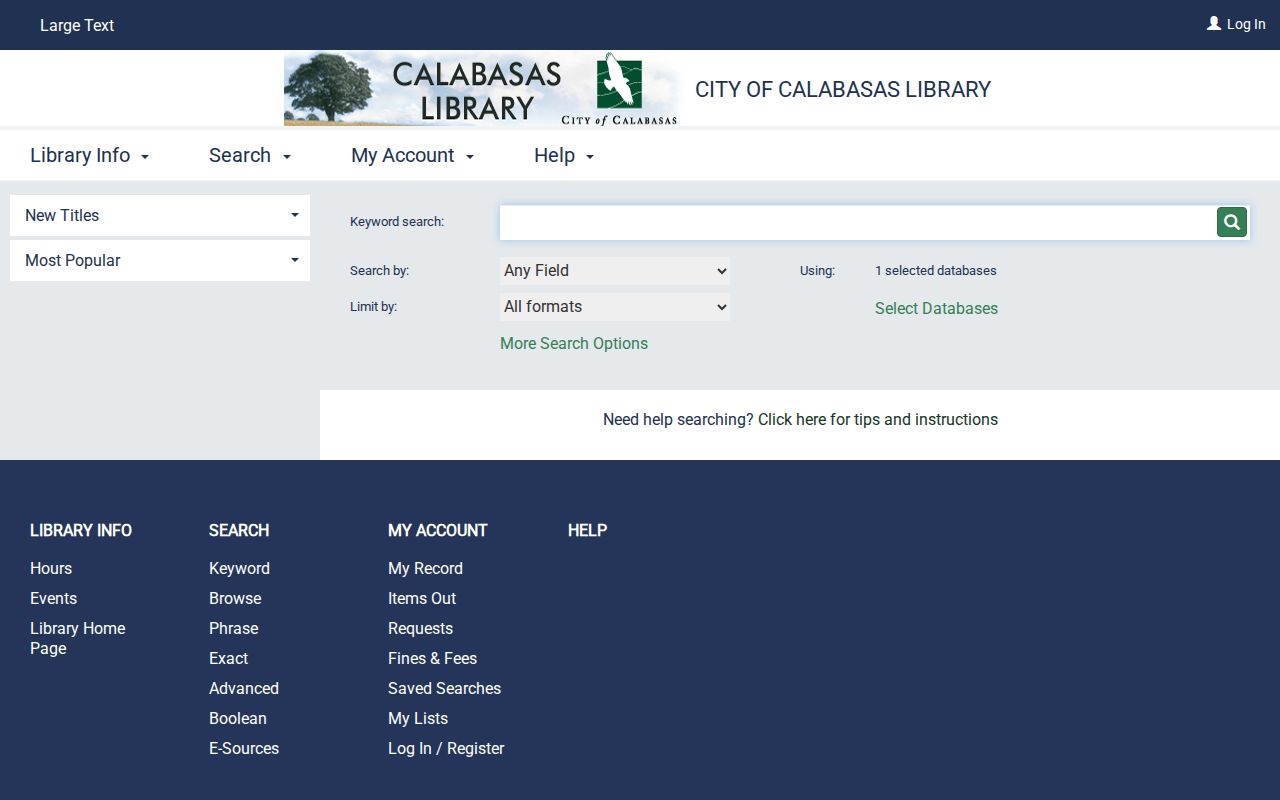Open Boolean search from the footer
1280x800 pixels.
[238, 718]
